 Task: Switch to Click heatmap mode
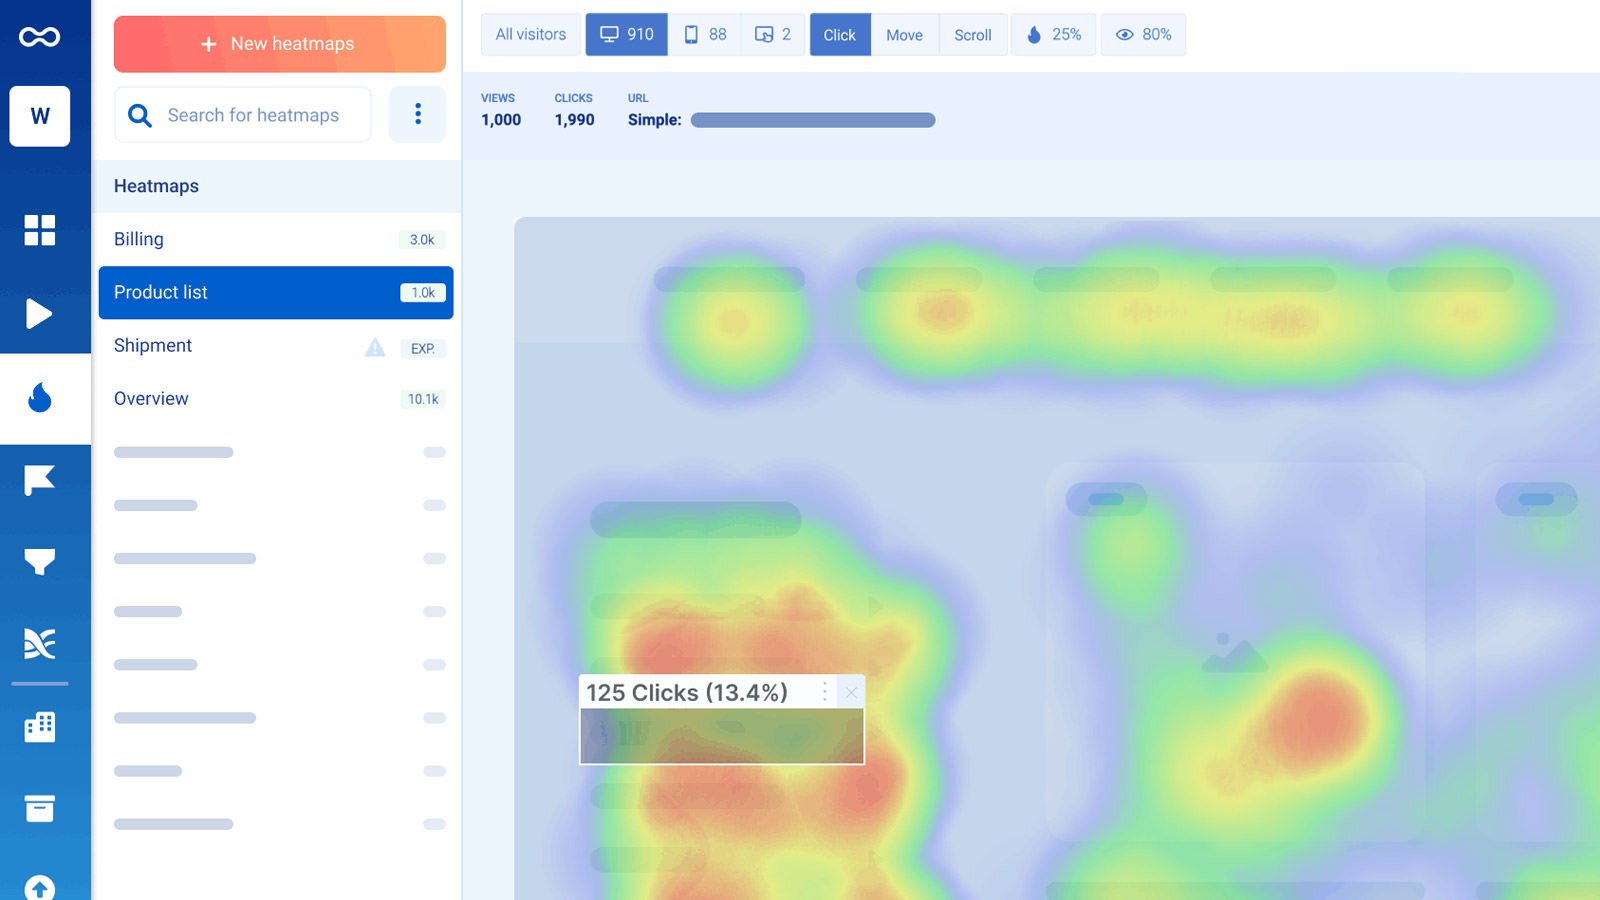click(x=840, y=35)
